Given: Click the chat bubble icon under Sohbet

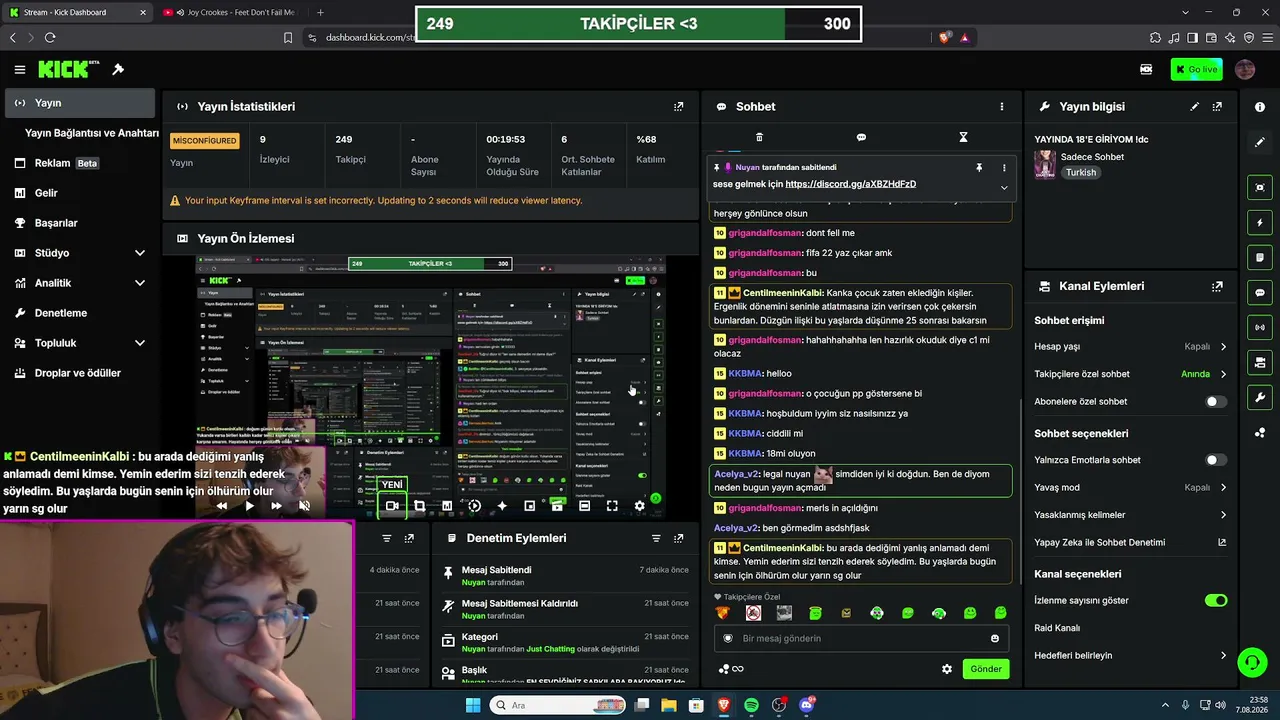Looking at the screenshot, I should click(861, 137).
